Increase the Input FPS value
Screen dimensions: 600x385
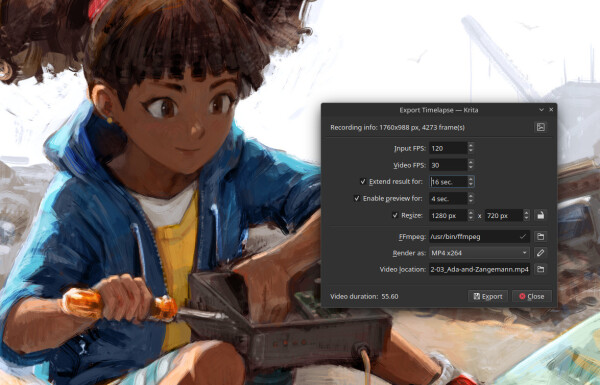coord(471,145)
